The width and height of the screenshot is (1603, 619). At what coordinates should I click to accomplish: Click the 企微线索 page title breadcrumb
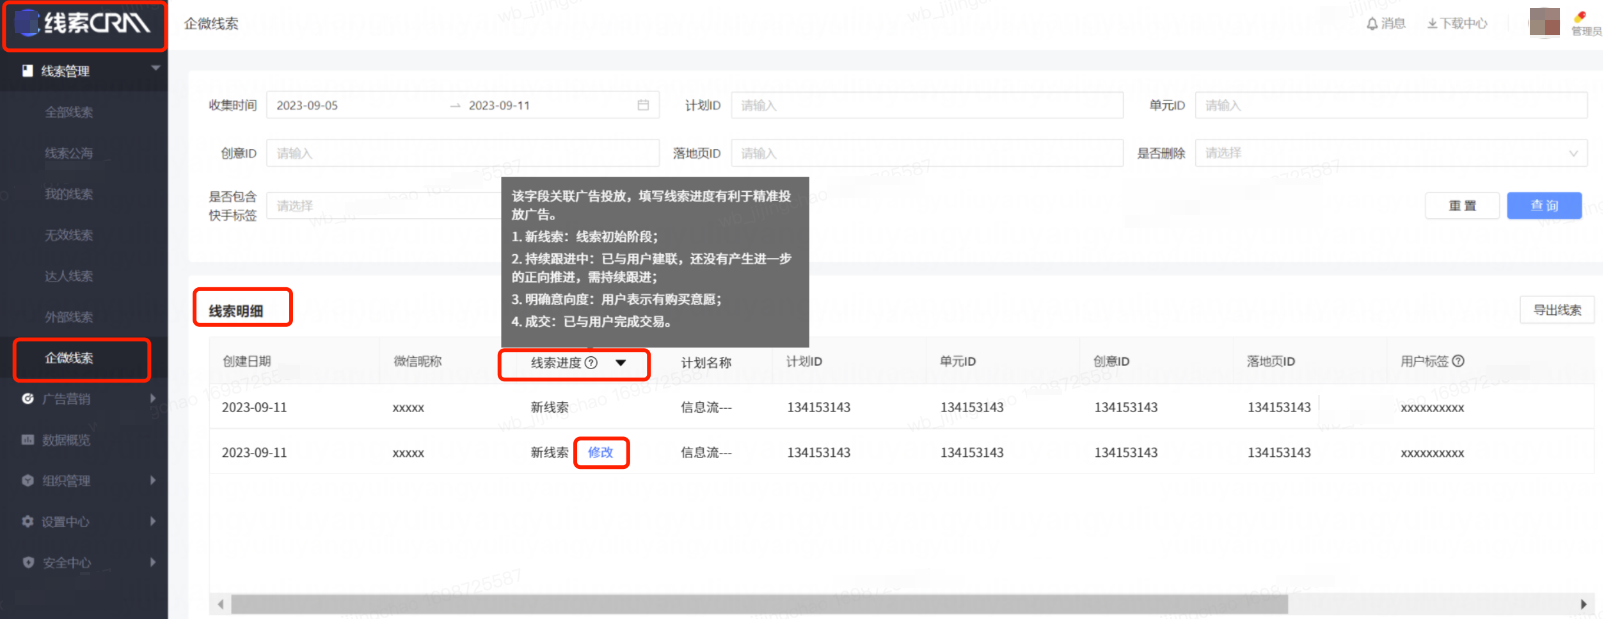pos(211,23)
